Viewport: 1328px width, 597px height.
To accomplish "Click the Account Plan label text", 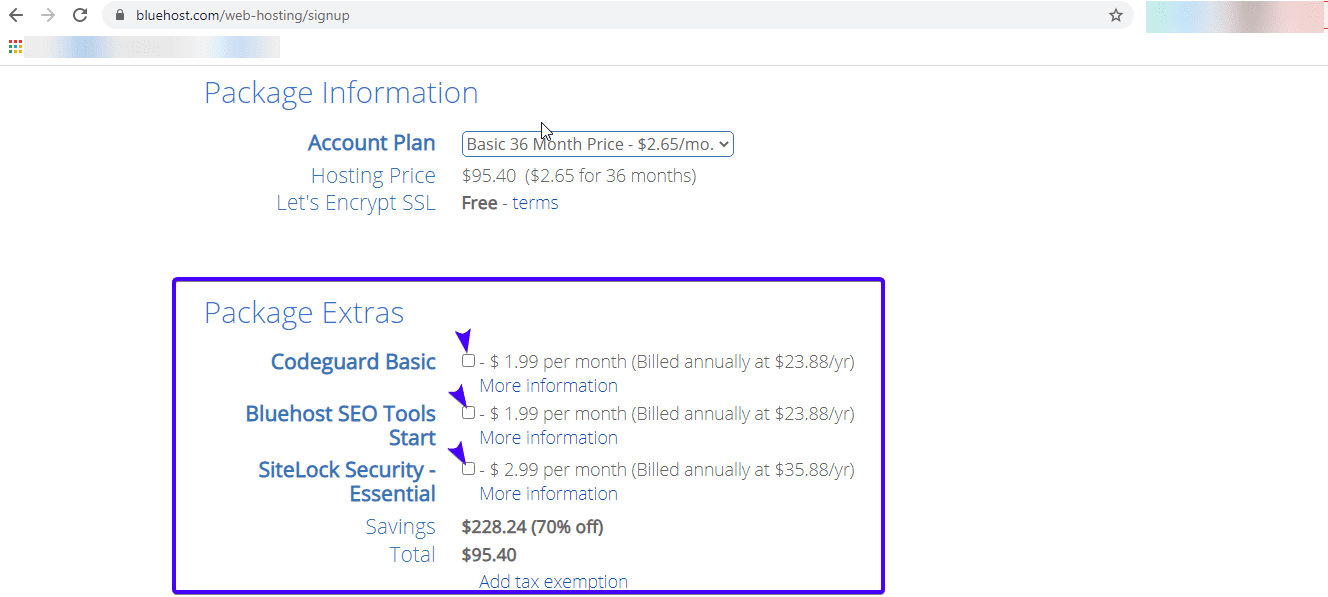I will pos(371,143).
